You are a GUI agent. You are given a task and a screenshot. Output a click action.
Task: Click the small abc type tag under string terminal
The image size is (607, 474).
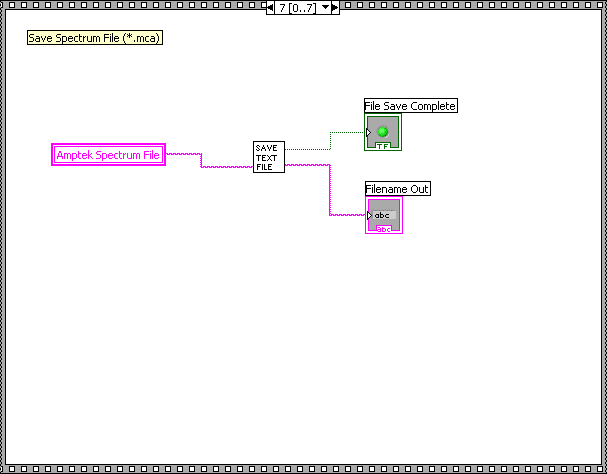click(x=384, y=229)
